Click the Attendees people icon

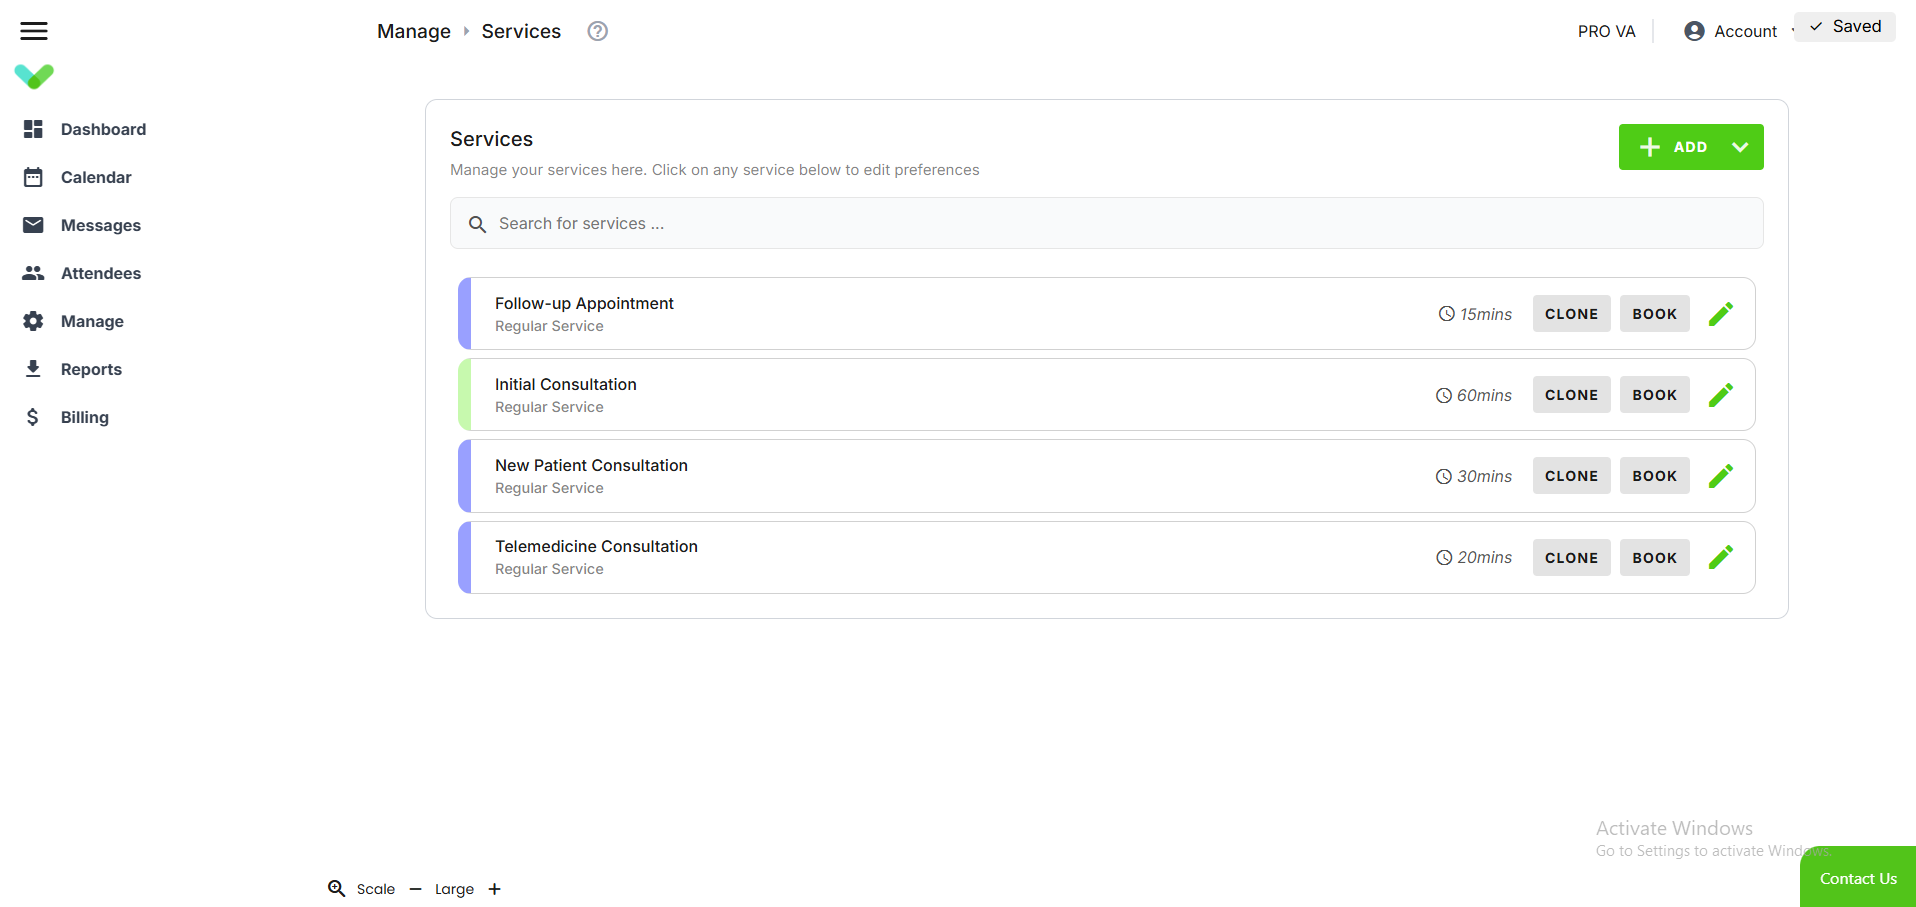[x=33, y=273]
